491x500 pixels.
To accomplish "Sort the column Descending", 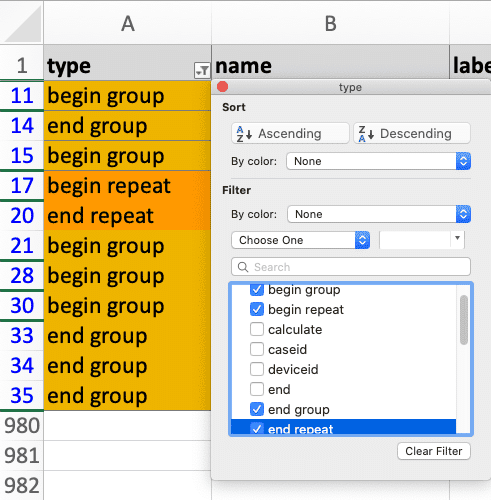I will pos(412,133).
